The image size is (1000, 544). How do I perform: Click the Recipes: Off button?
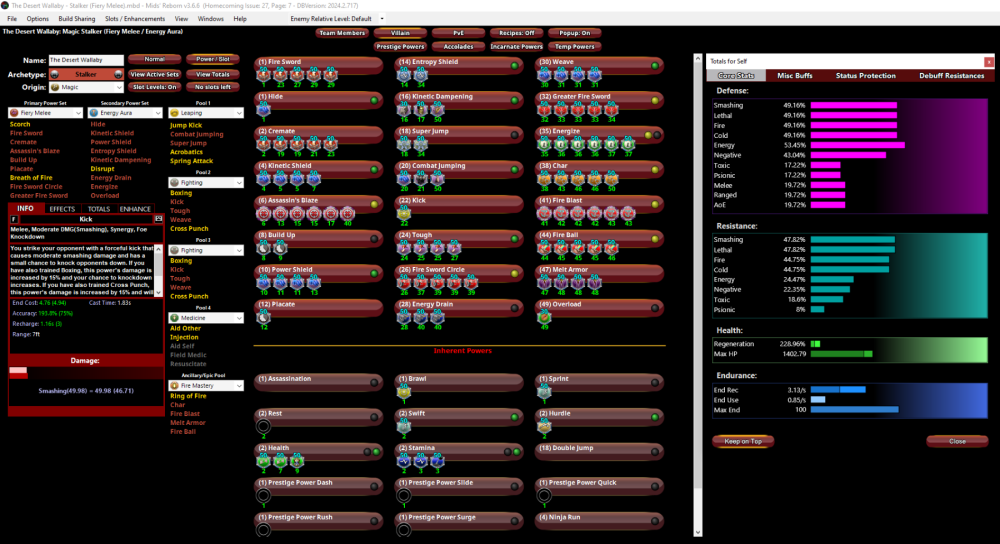click(x=517, y=33)
